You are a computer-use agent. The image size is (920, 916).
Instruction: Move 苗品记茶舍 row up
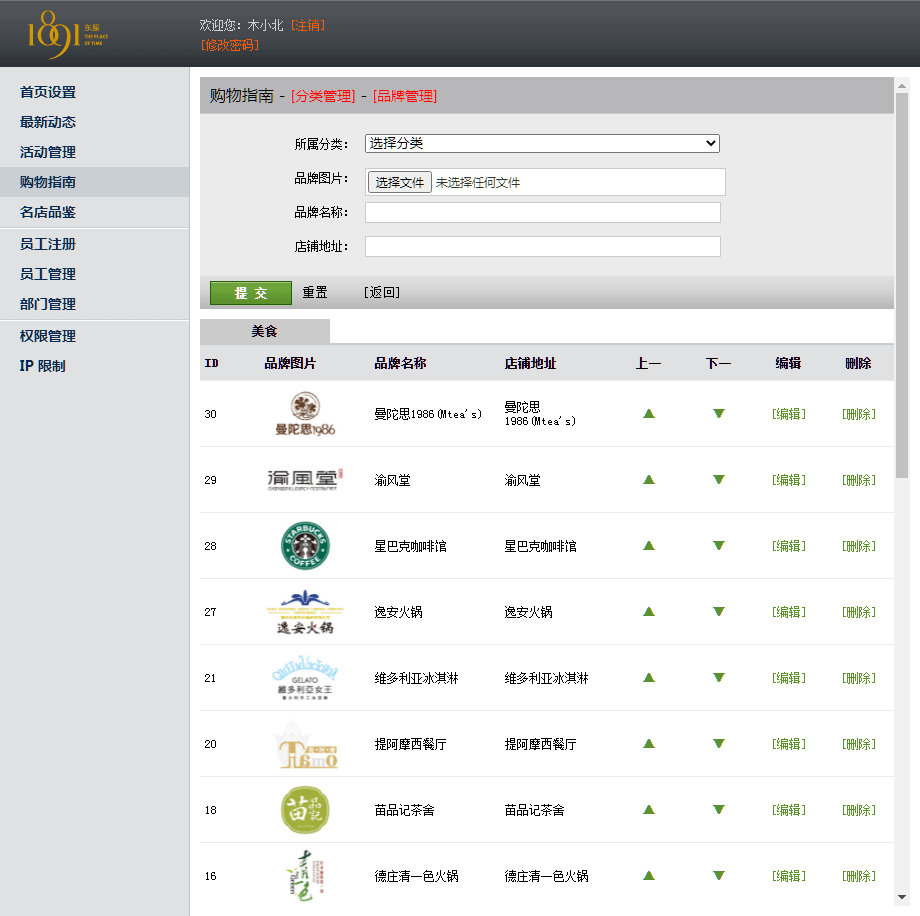[648, 810]
